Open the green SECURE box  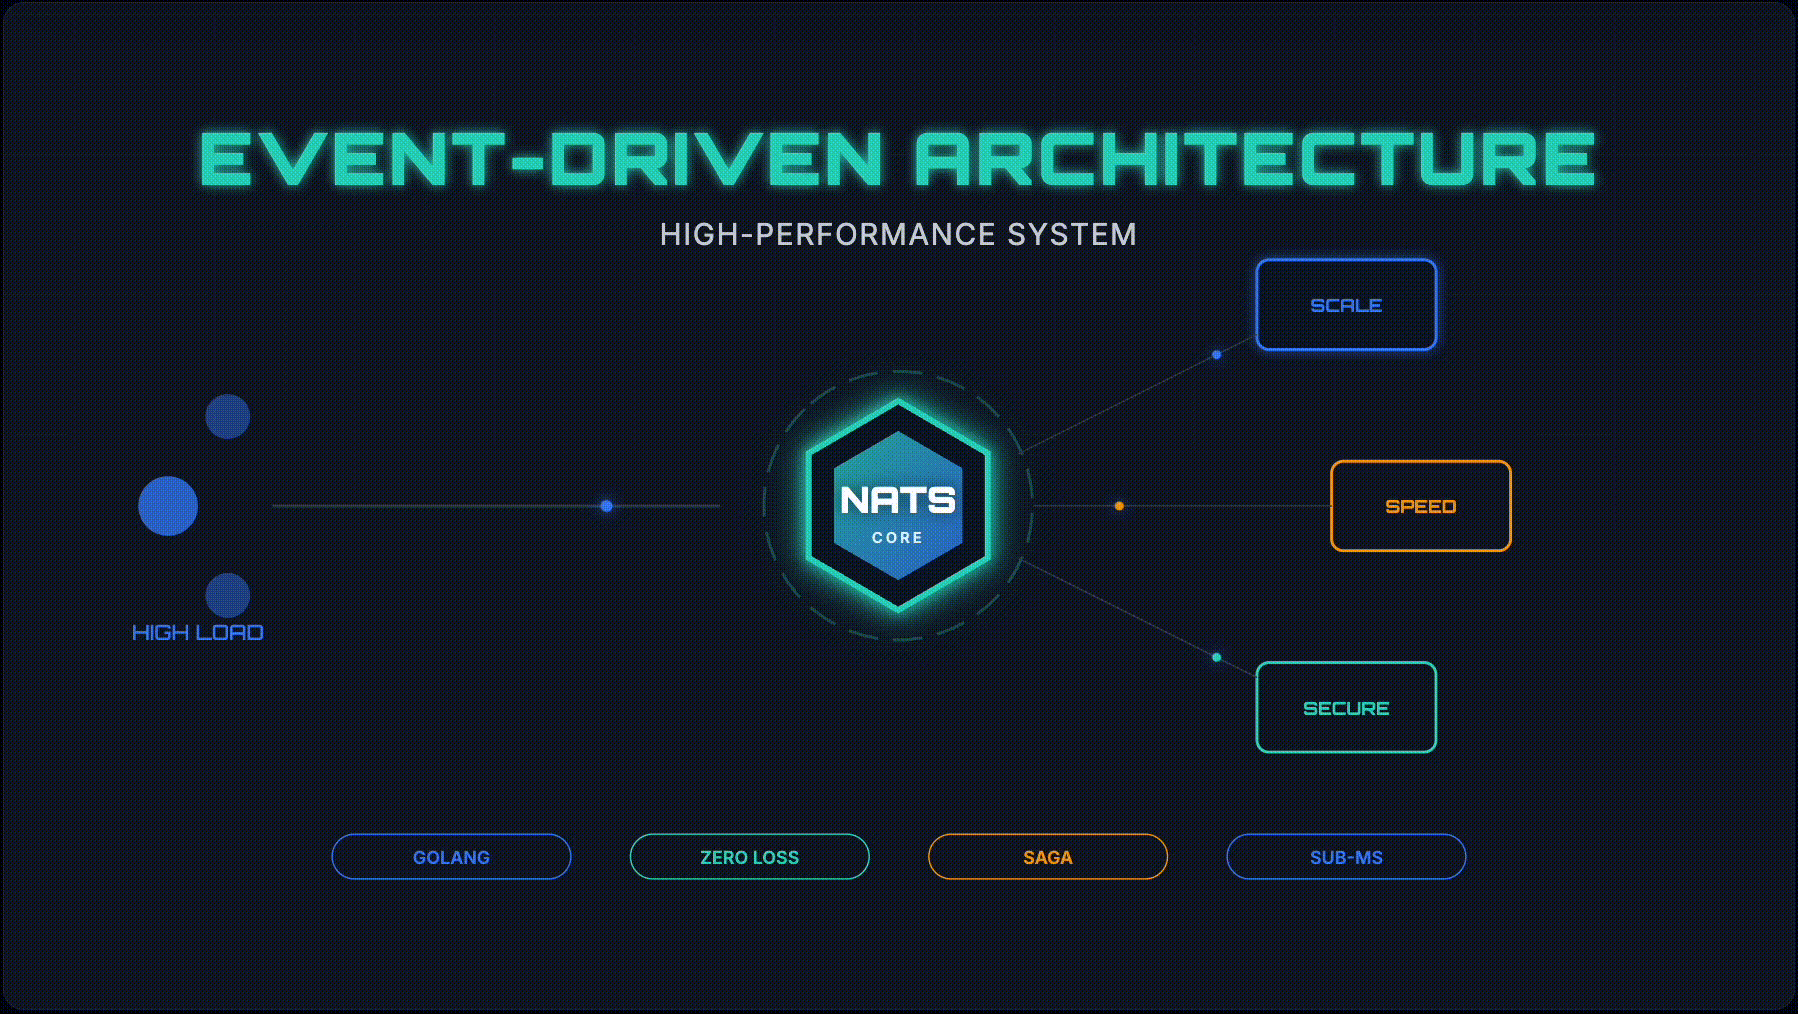coord(1346,708)
